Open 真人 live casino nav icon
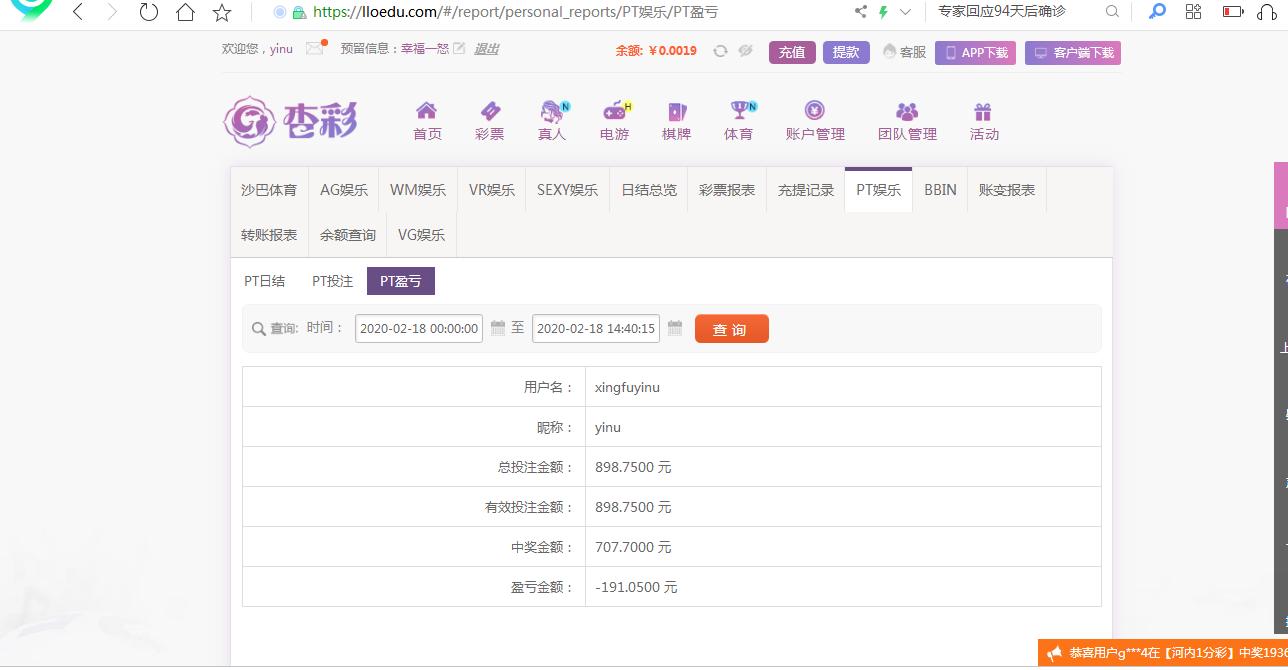 click(552, 121)
